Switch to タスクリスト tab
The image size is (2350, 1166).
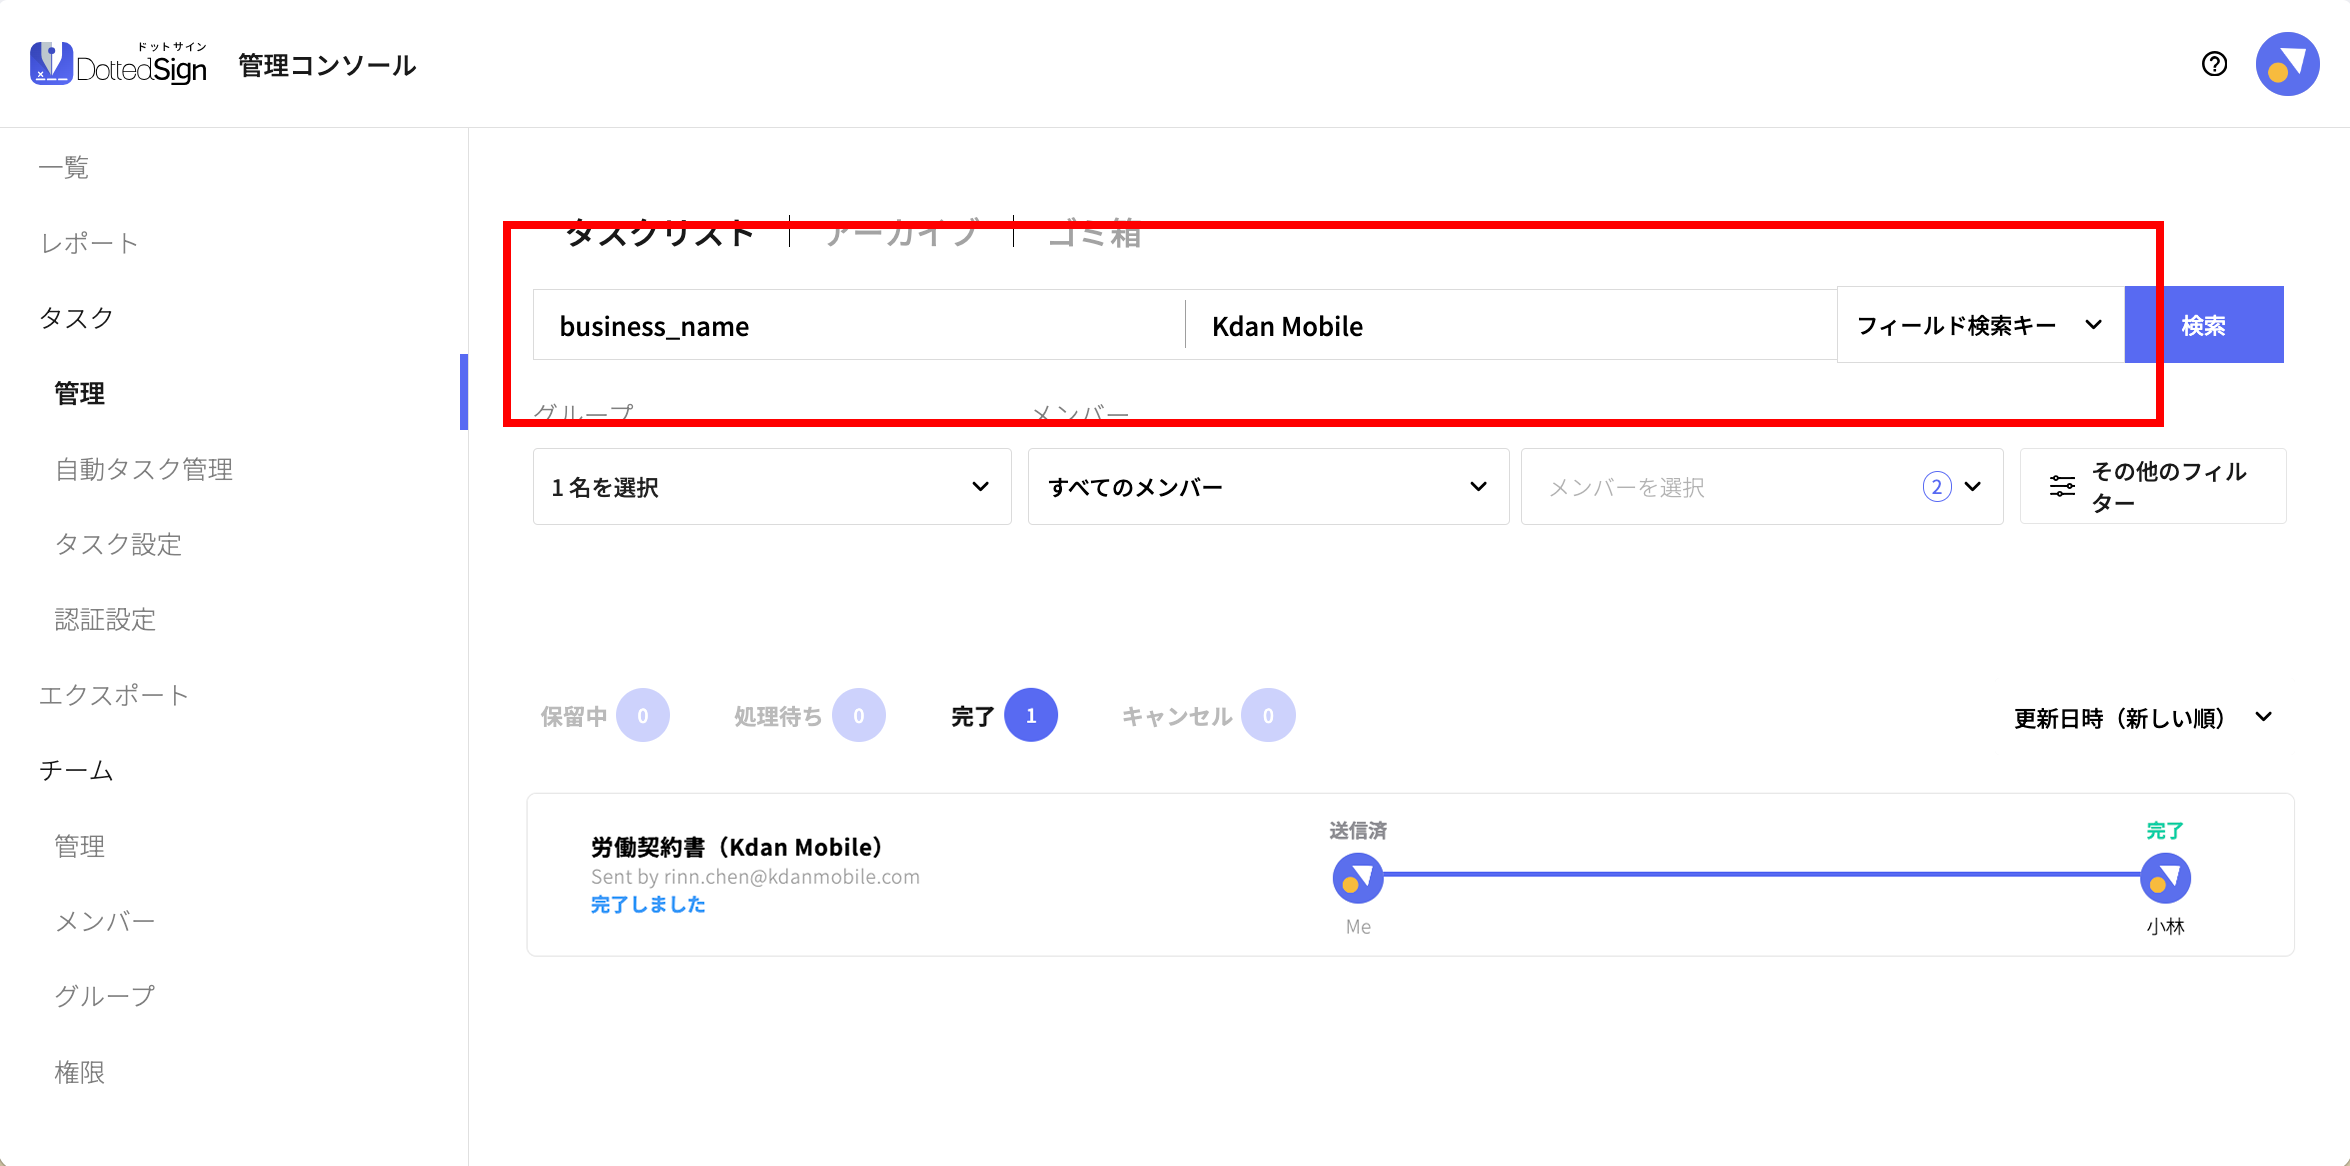660,232
